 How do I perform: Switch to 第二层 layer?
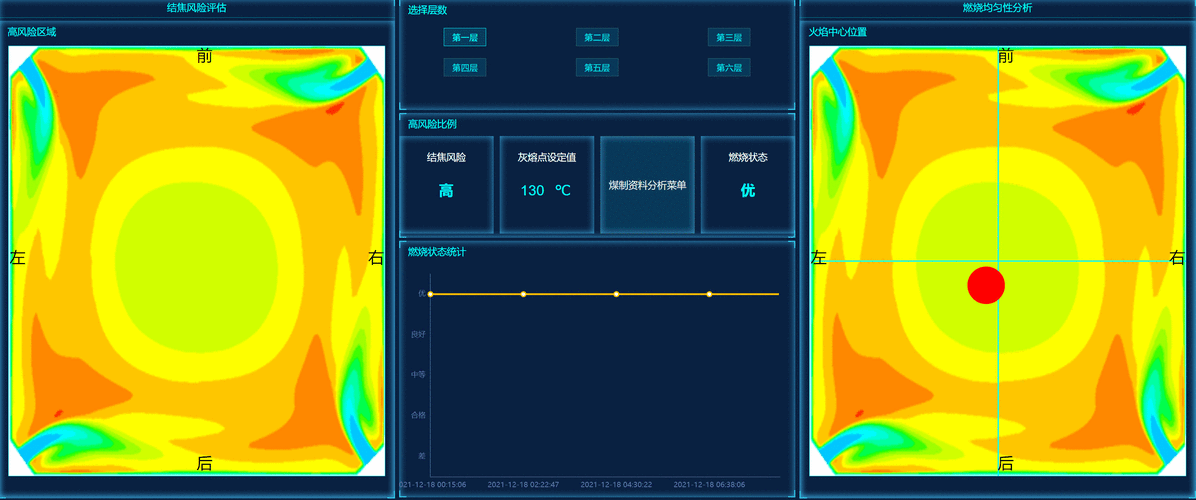597,38
